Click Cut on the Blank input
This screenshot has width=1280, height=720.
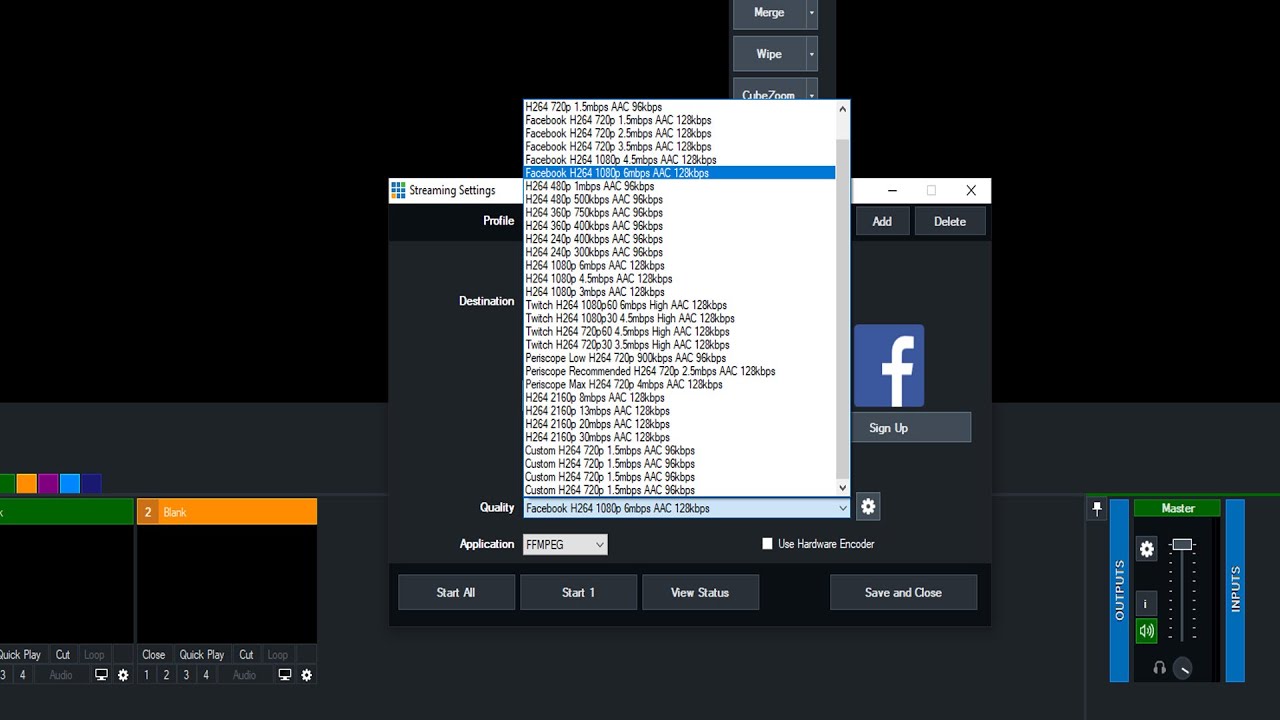246,655
